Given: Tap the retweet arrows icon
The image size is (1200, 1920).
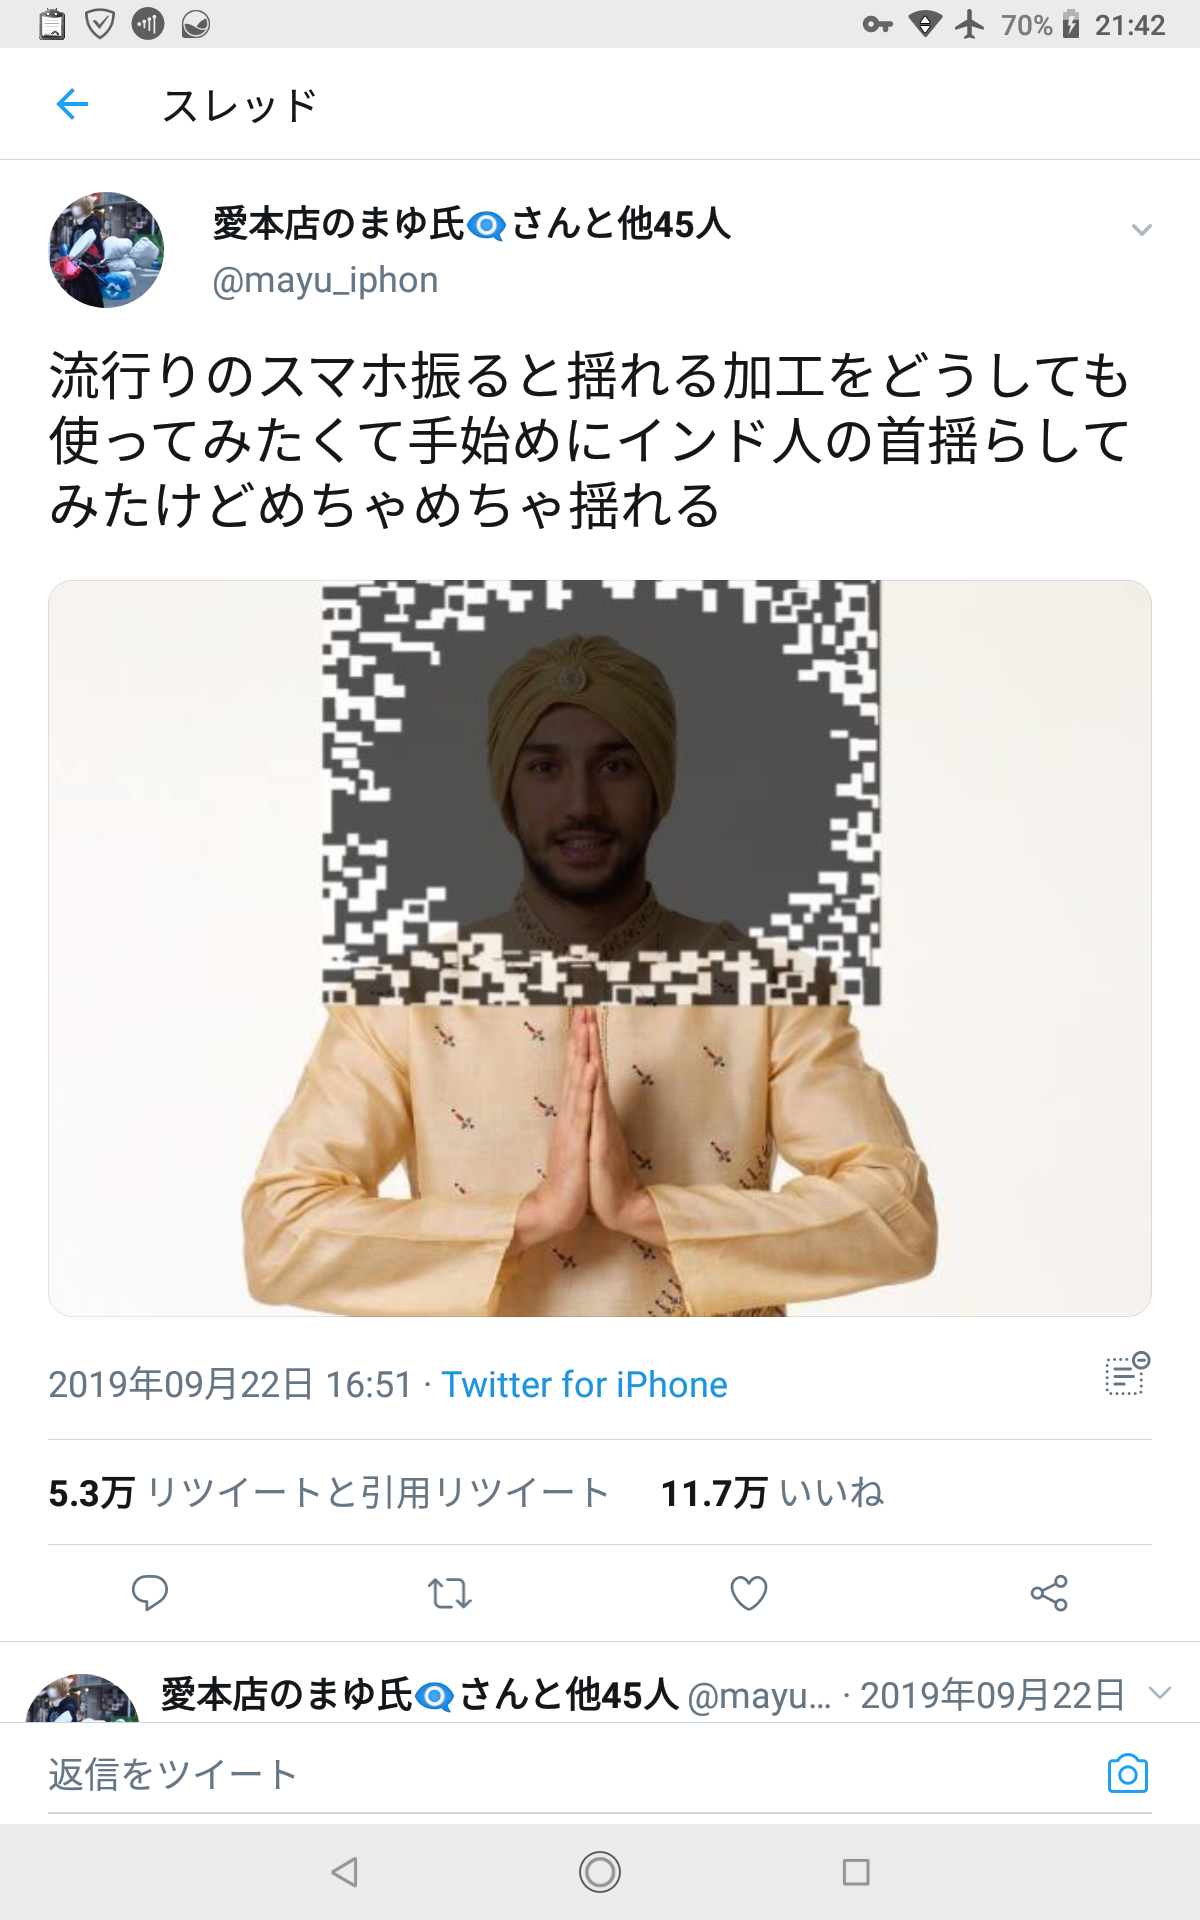Looking at the screenshot, I should click(x=449, y=1592).
